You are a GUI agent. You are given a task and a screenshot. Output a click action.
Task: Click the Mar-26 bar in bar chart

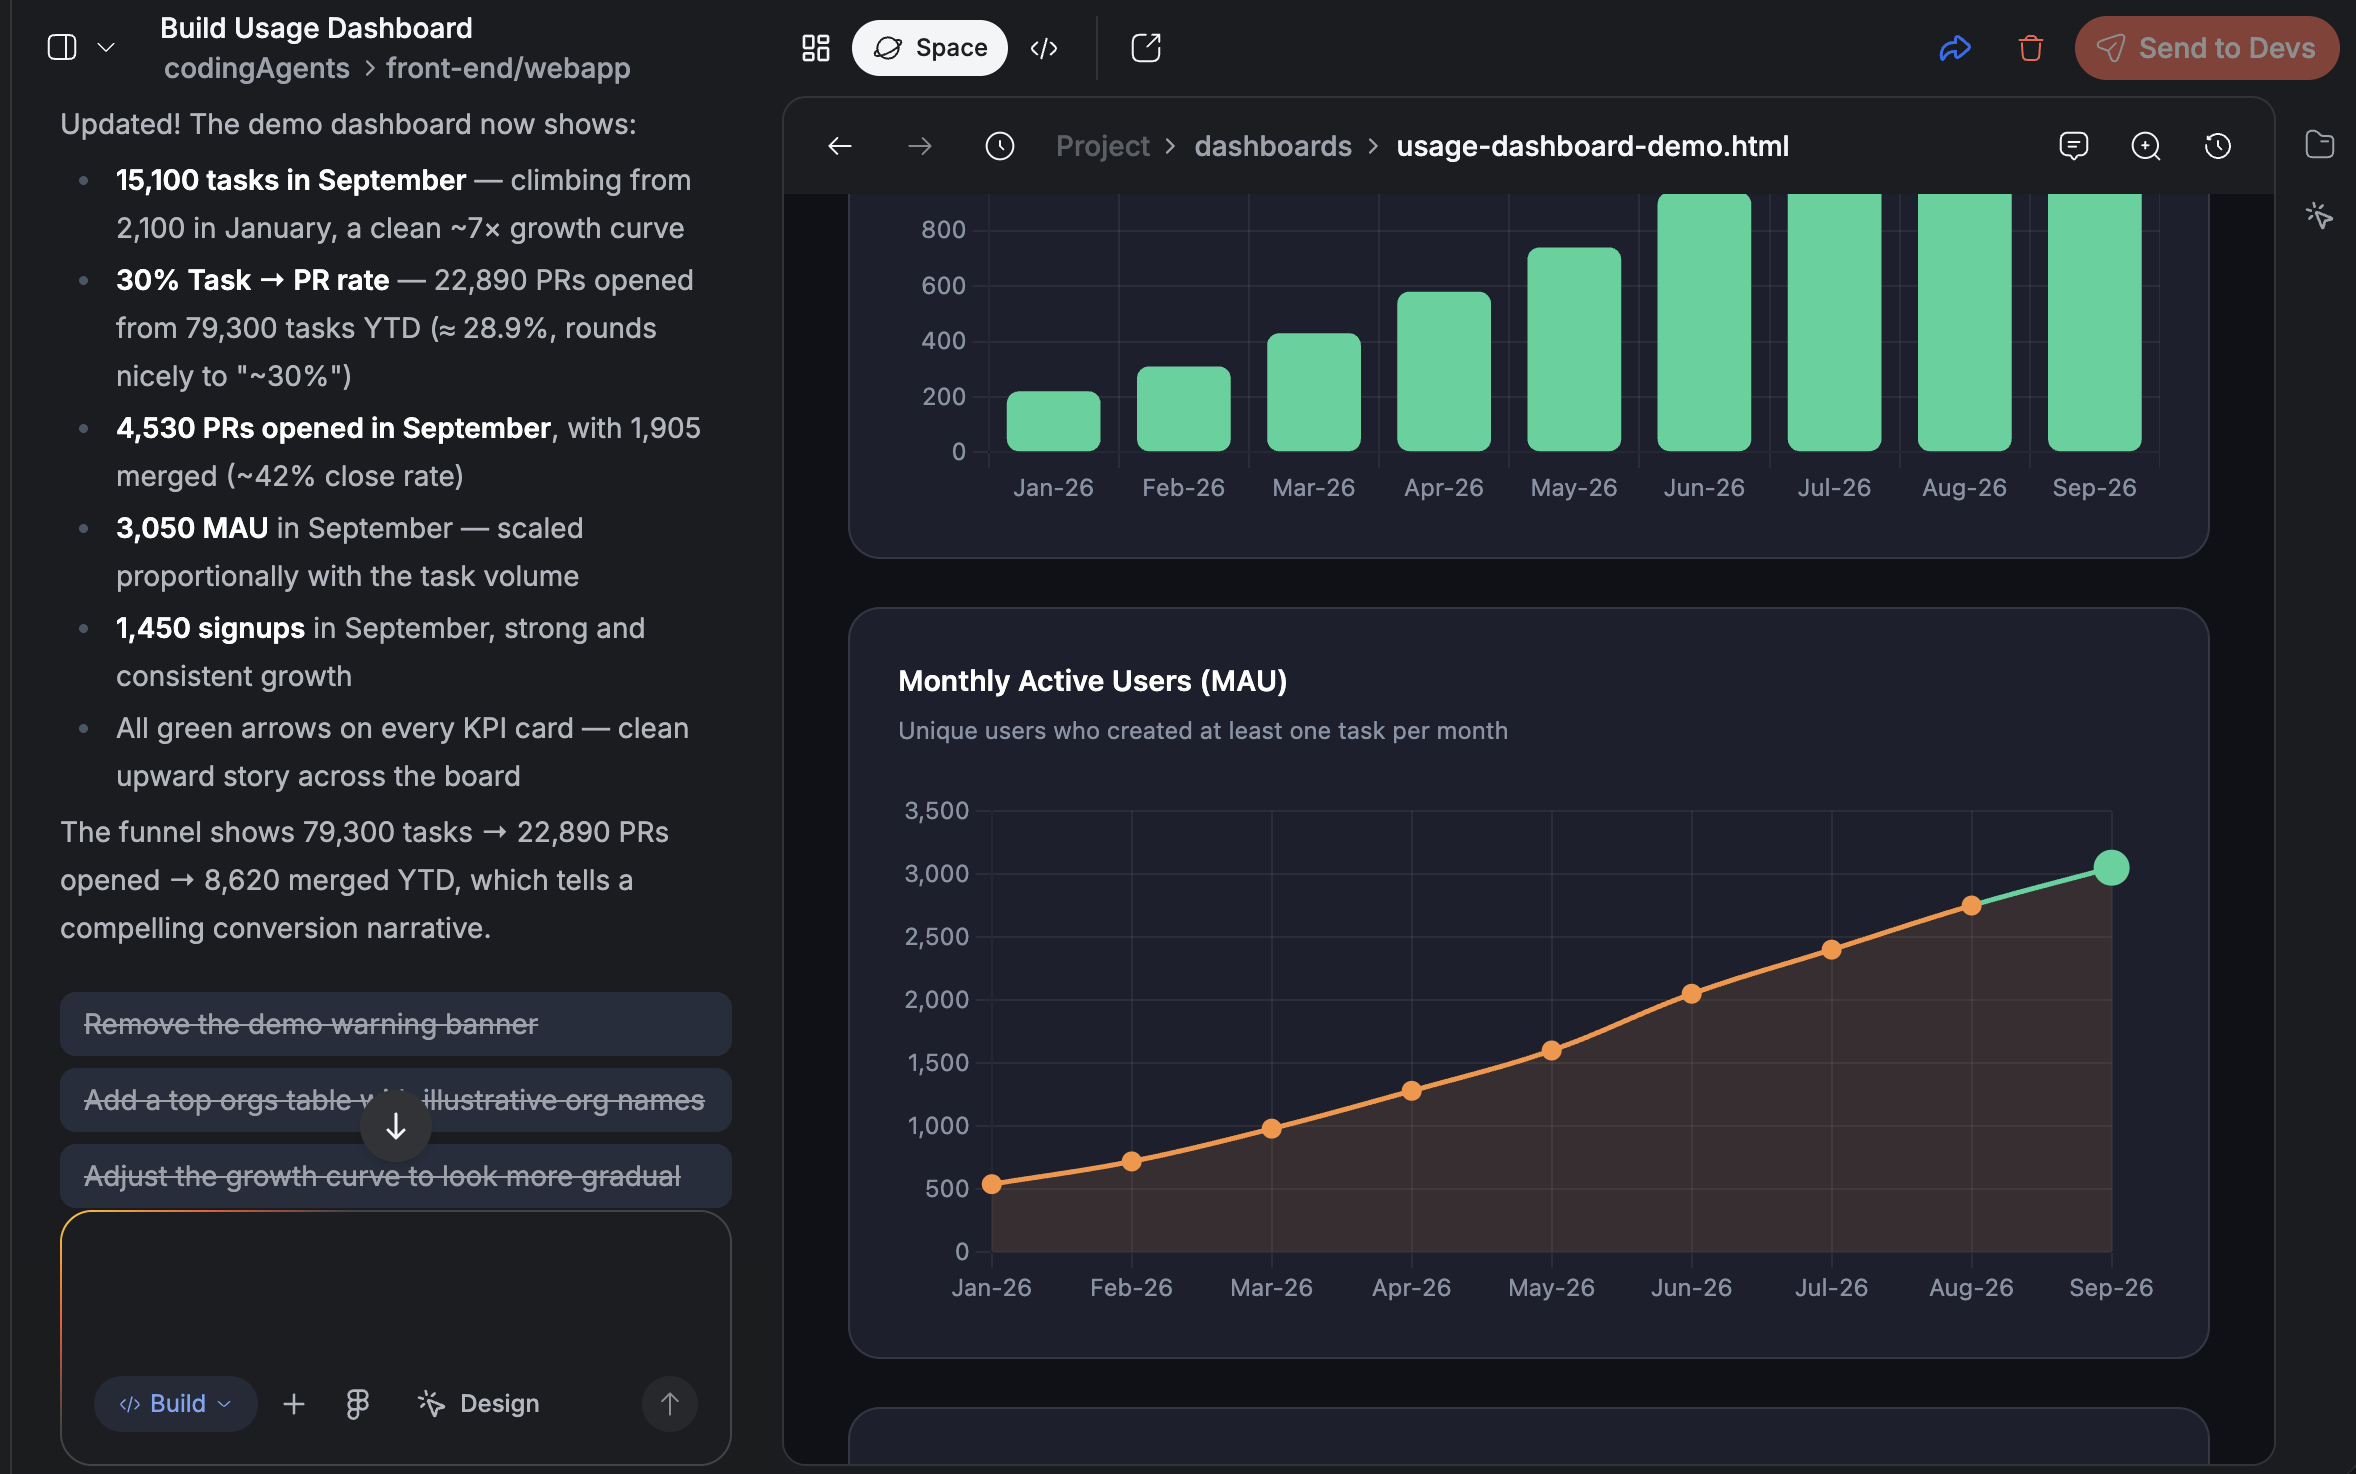1314,392
